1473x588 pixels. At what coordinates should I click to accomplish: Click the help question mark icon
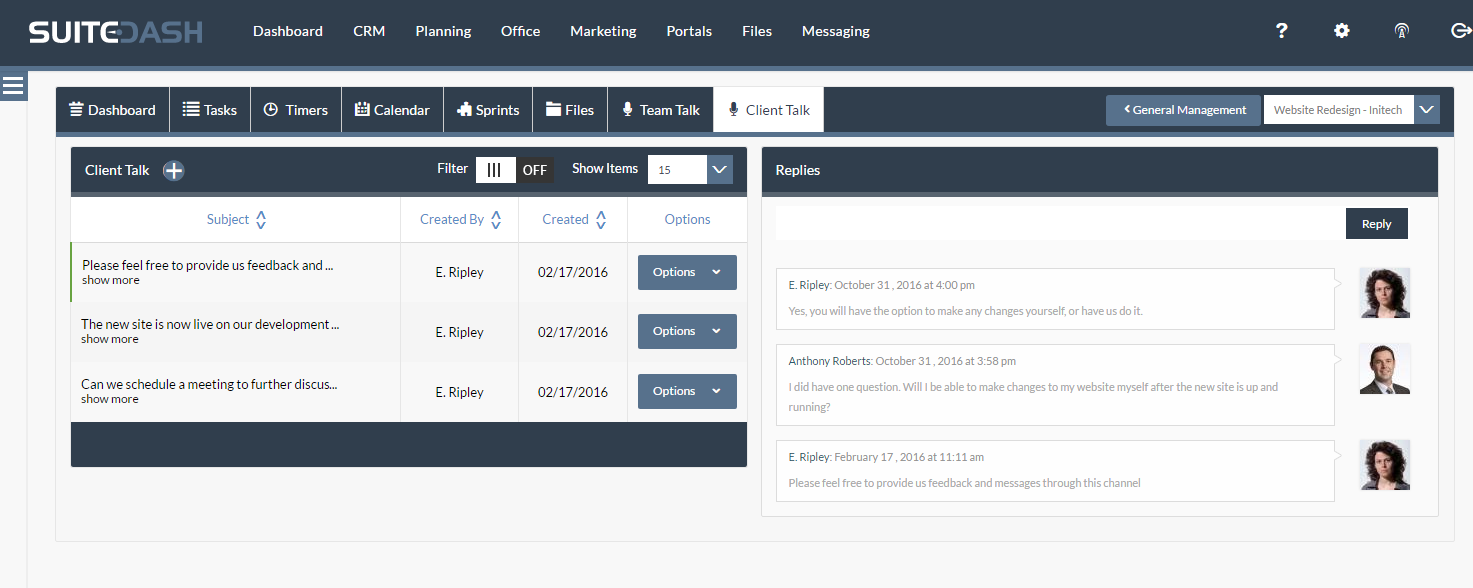1281,31
